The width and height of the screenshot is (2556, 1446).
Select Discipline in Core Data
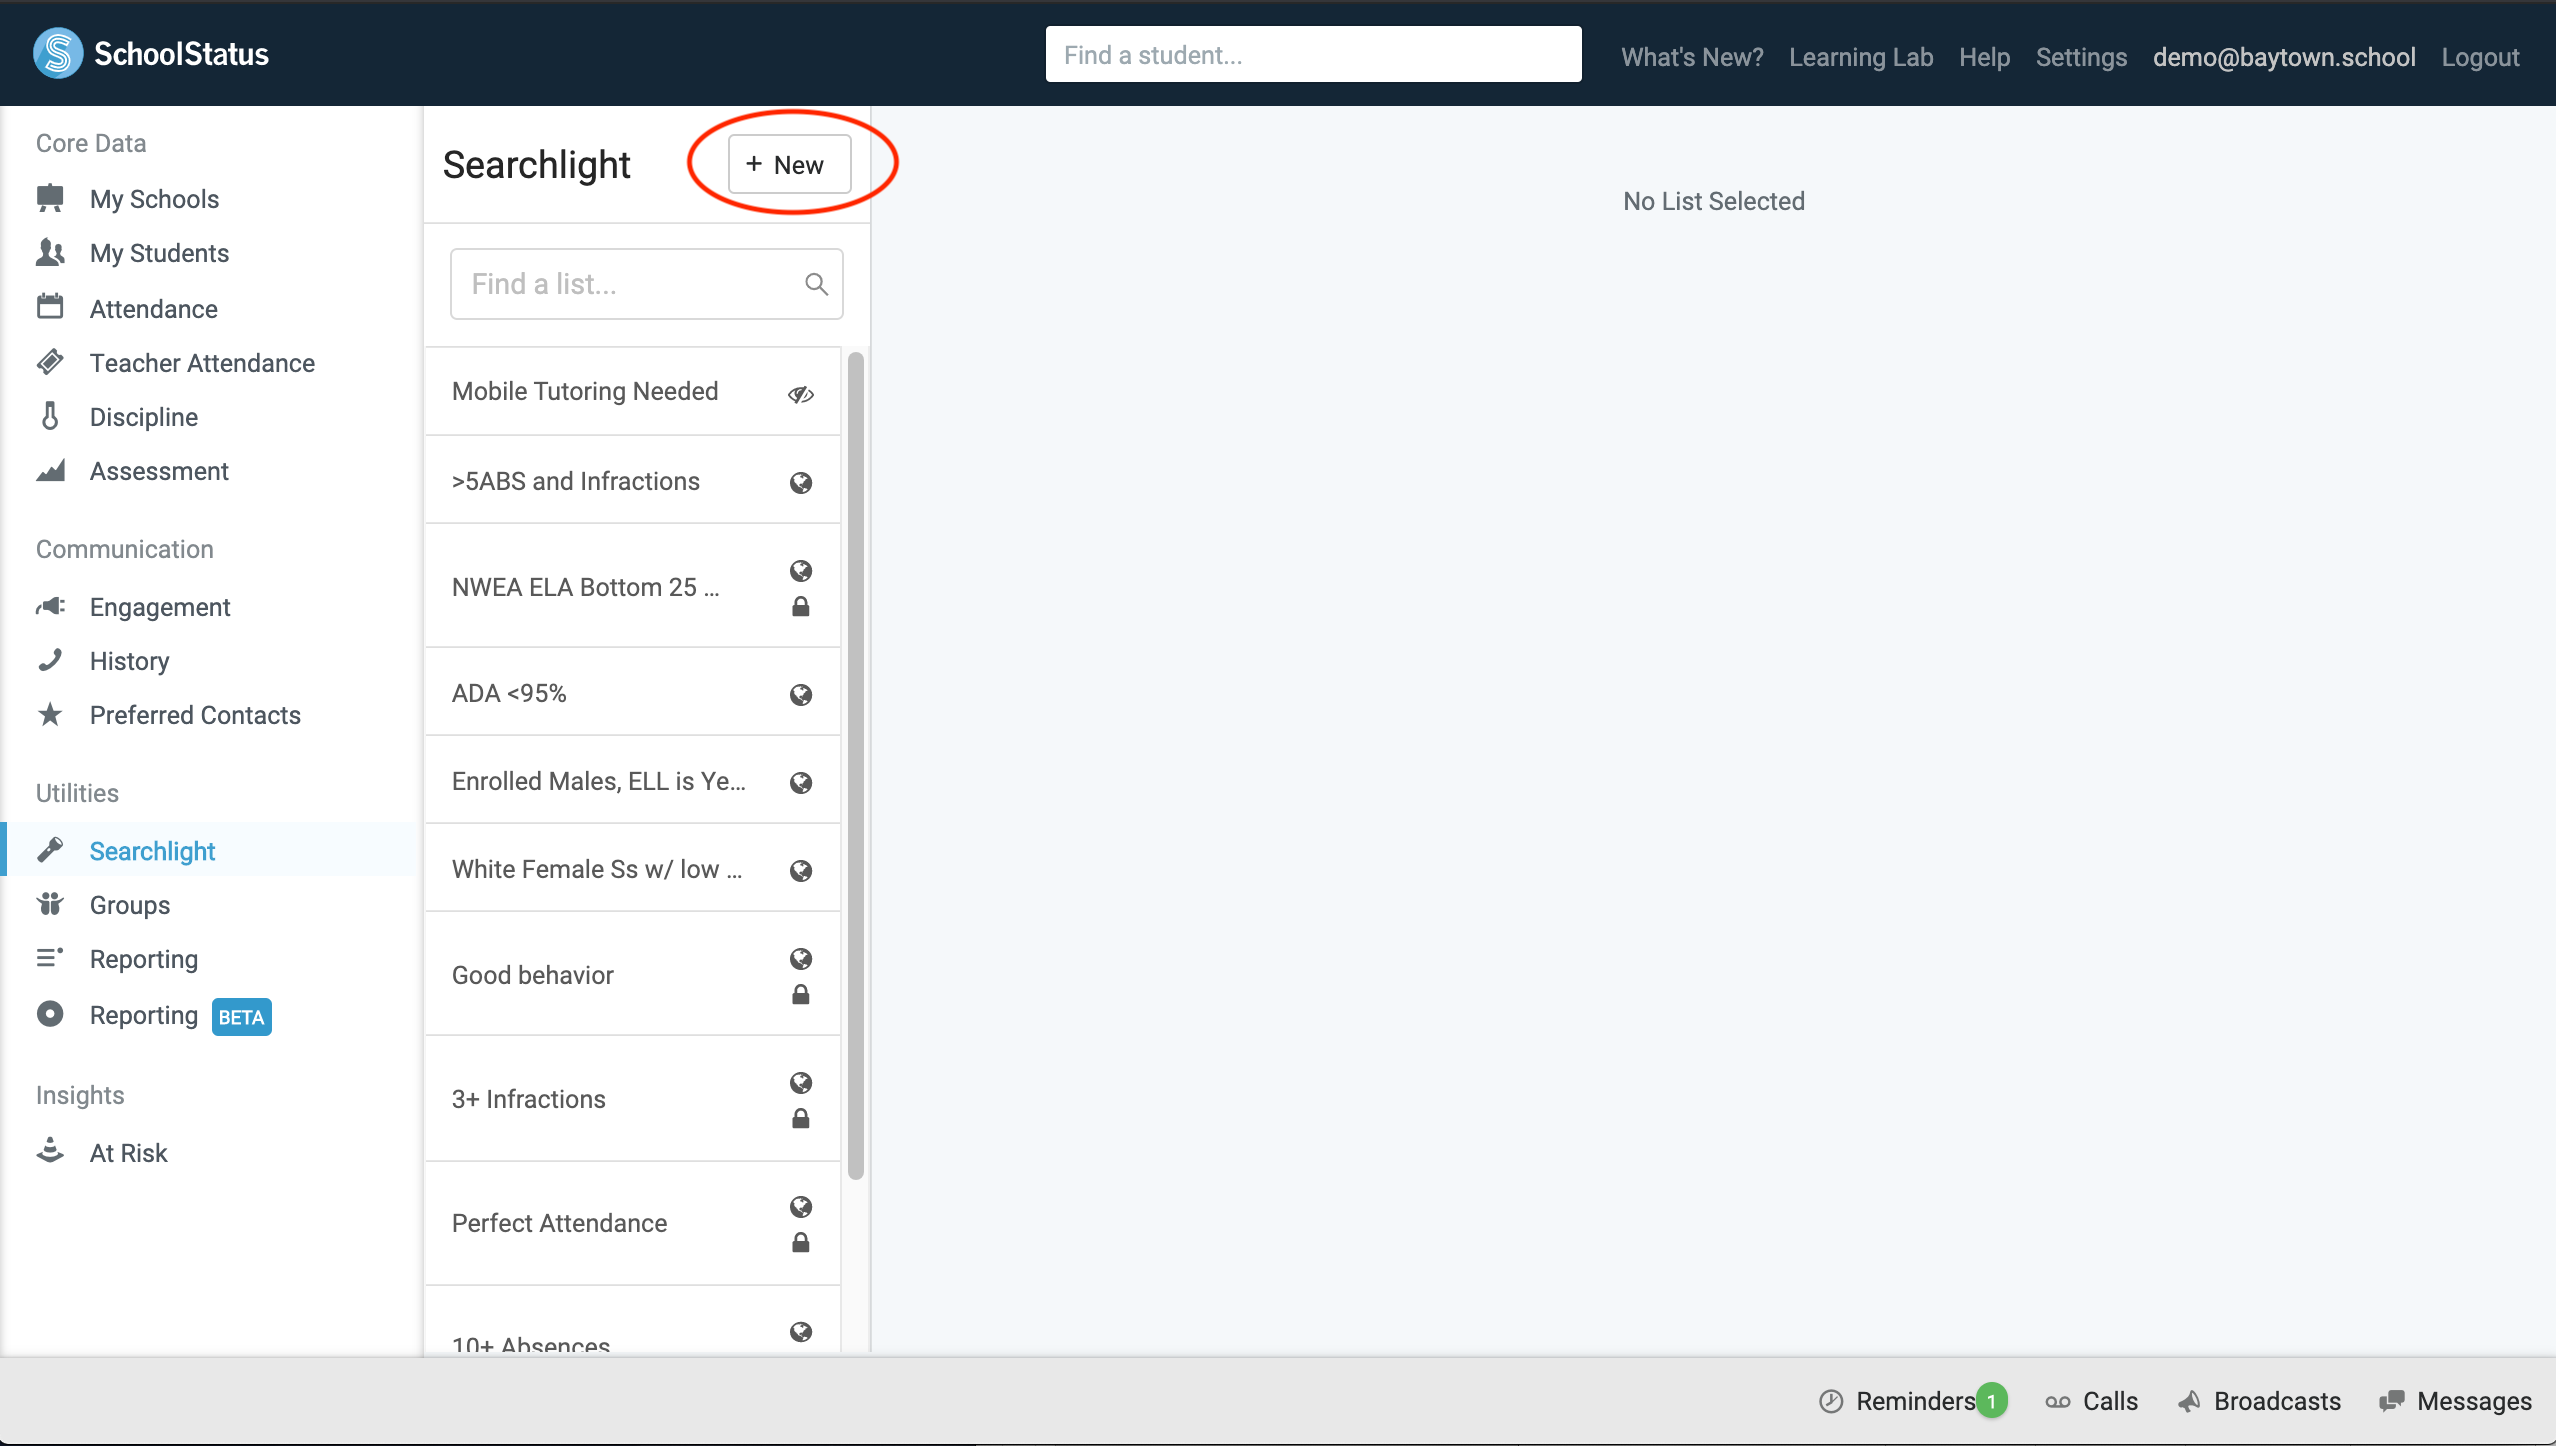click(x=143, y=417)
